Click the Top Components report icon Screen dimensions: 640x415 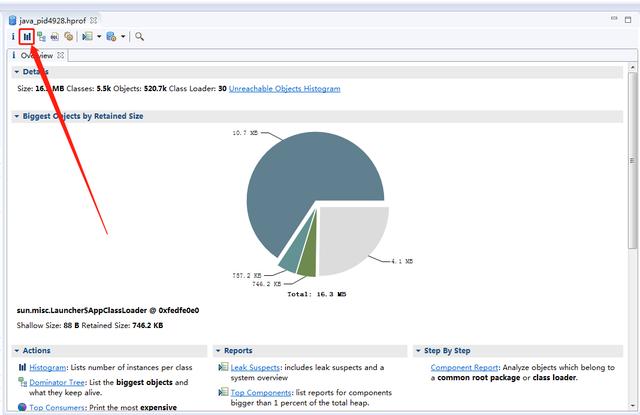[x=223, y=392]
